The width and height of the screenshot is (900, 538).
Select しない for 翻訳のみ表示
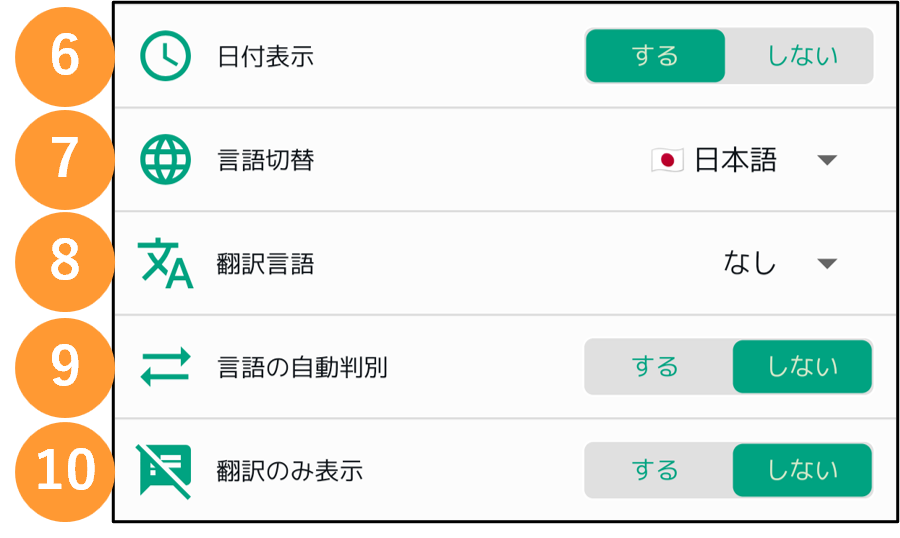(802, 470)
